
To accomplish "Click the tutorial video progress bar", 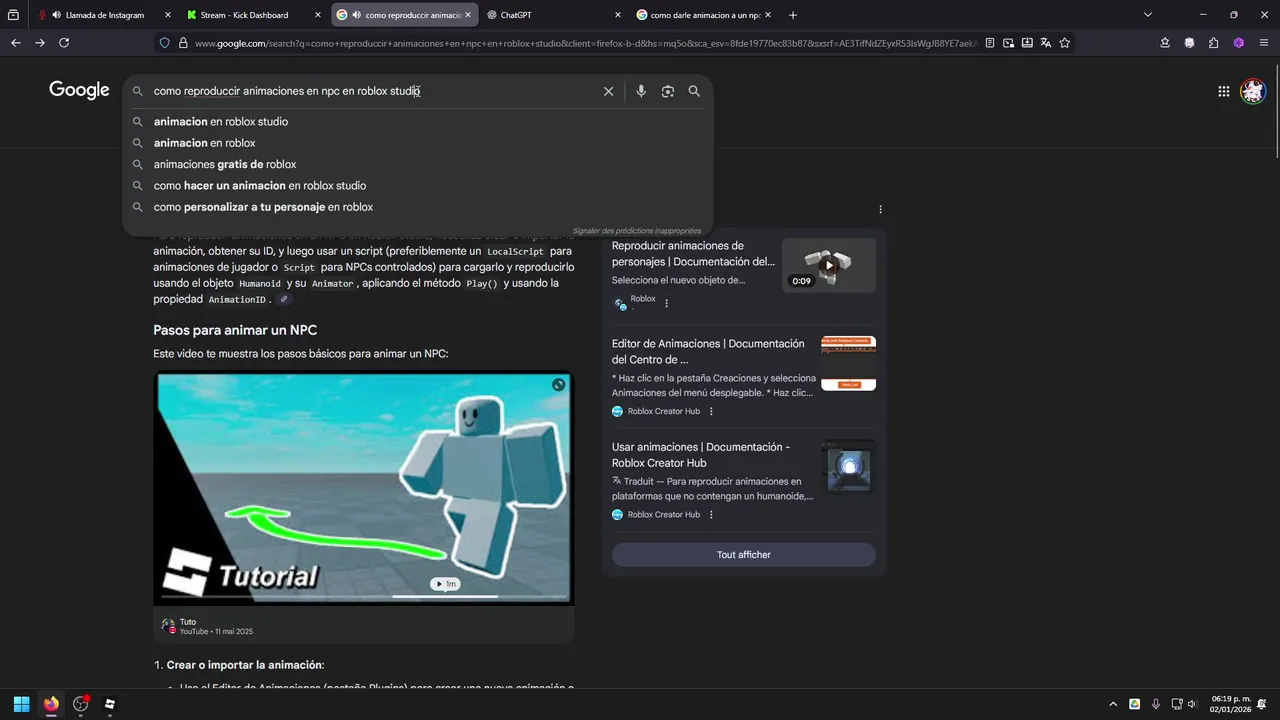I will (x=364, y=597).
